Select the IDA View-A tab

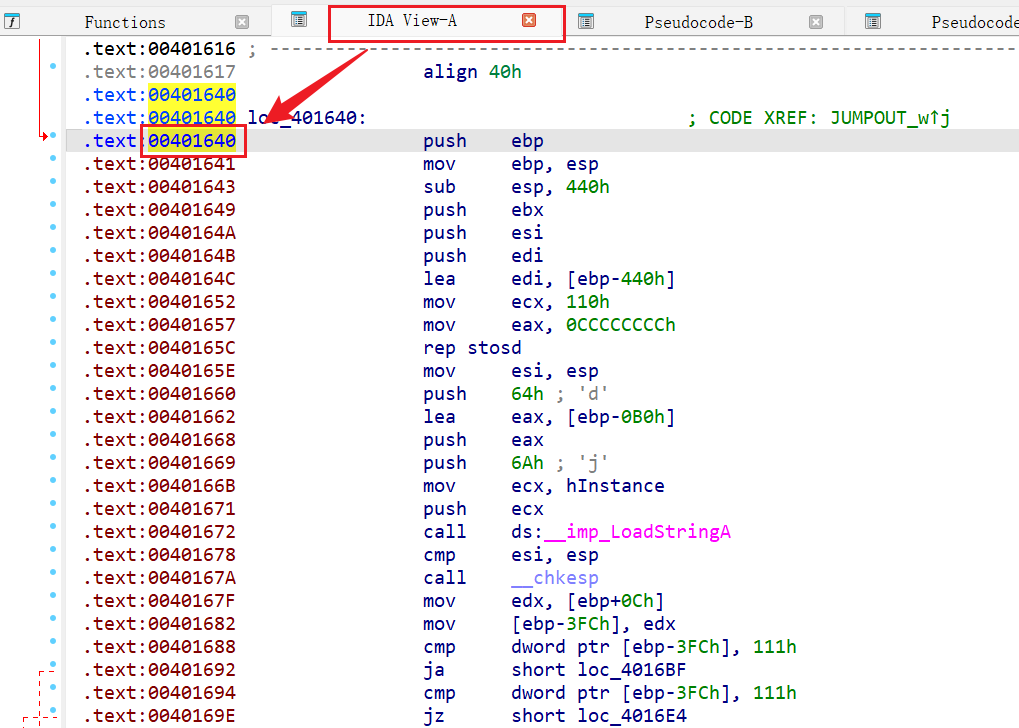(412, 21)
